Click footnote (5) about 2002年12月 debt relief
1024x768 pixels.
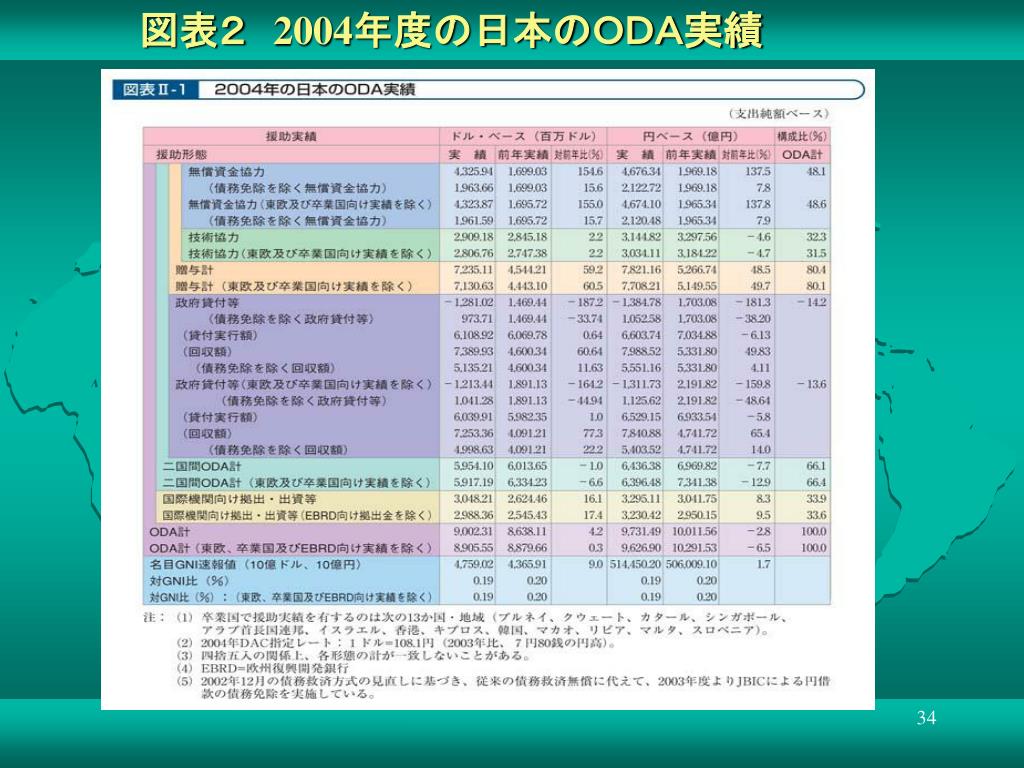(x=502, y=688)
